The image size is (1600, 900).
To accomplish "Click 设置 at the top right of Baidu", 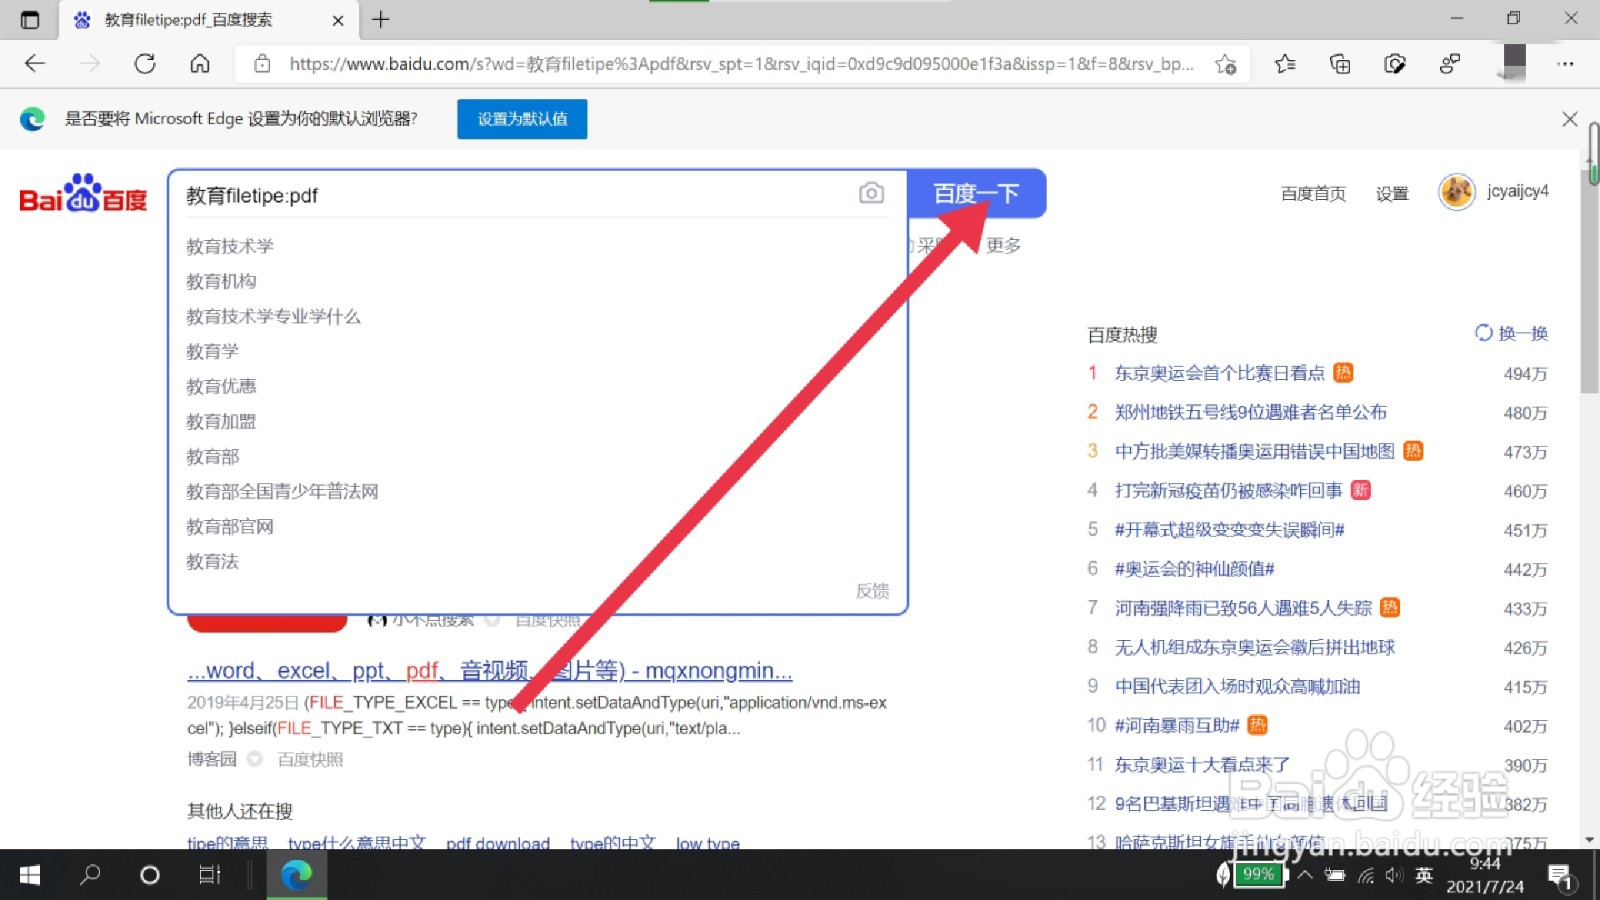I will pos(1393,193).
